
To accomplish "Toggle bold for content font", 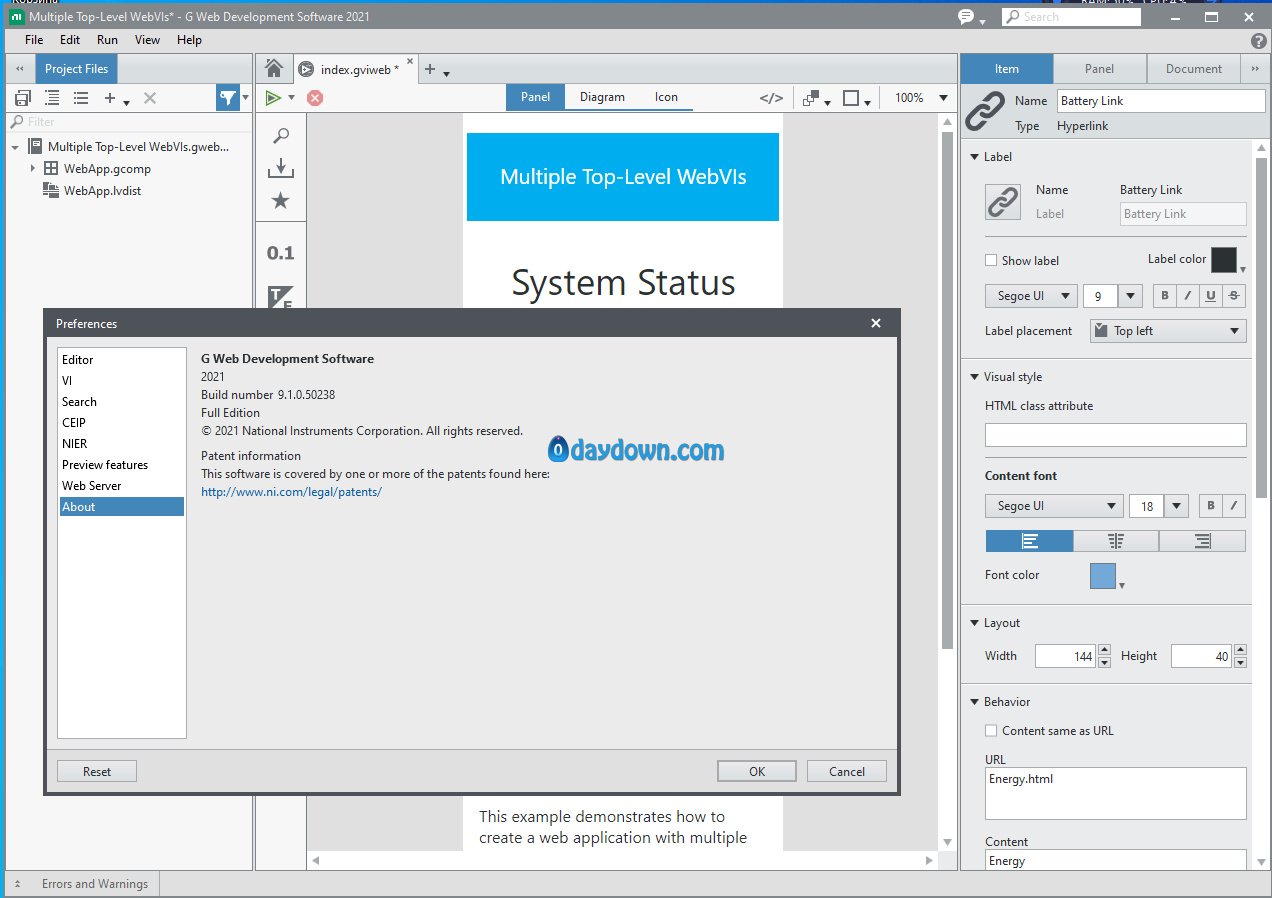I will [1211, 506].
